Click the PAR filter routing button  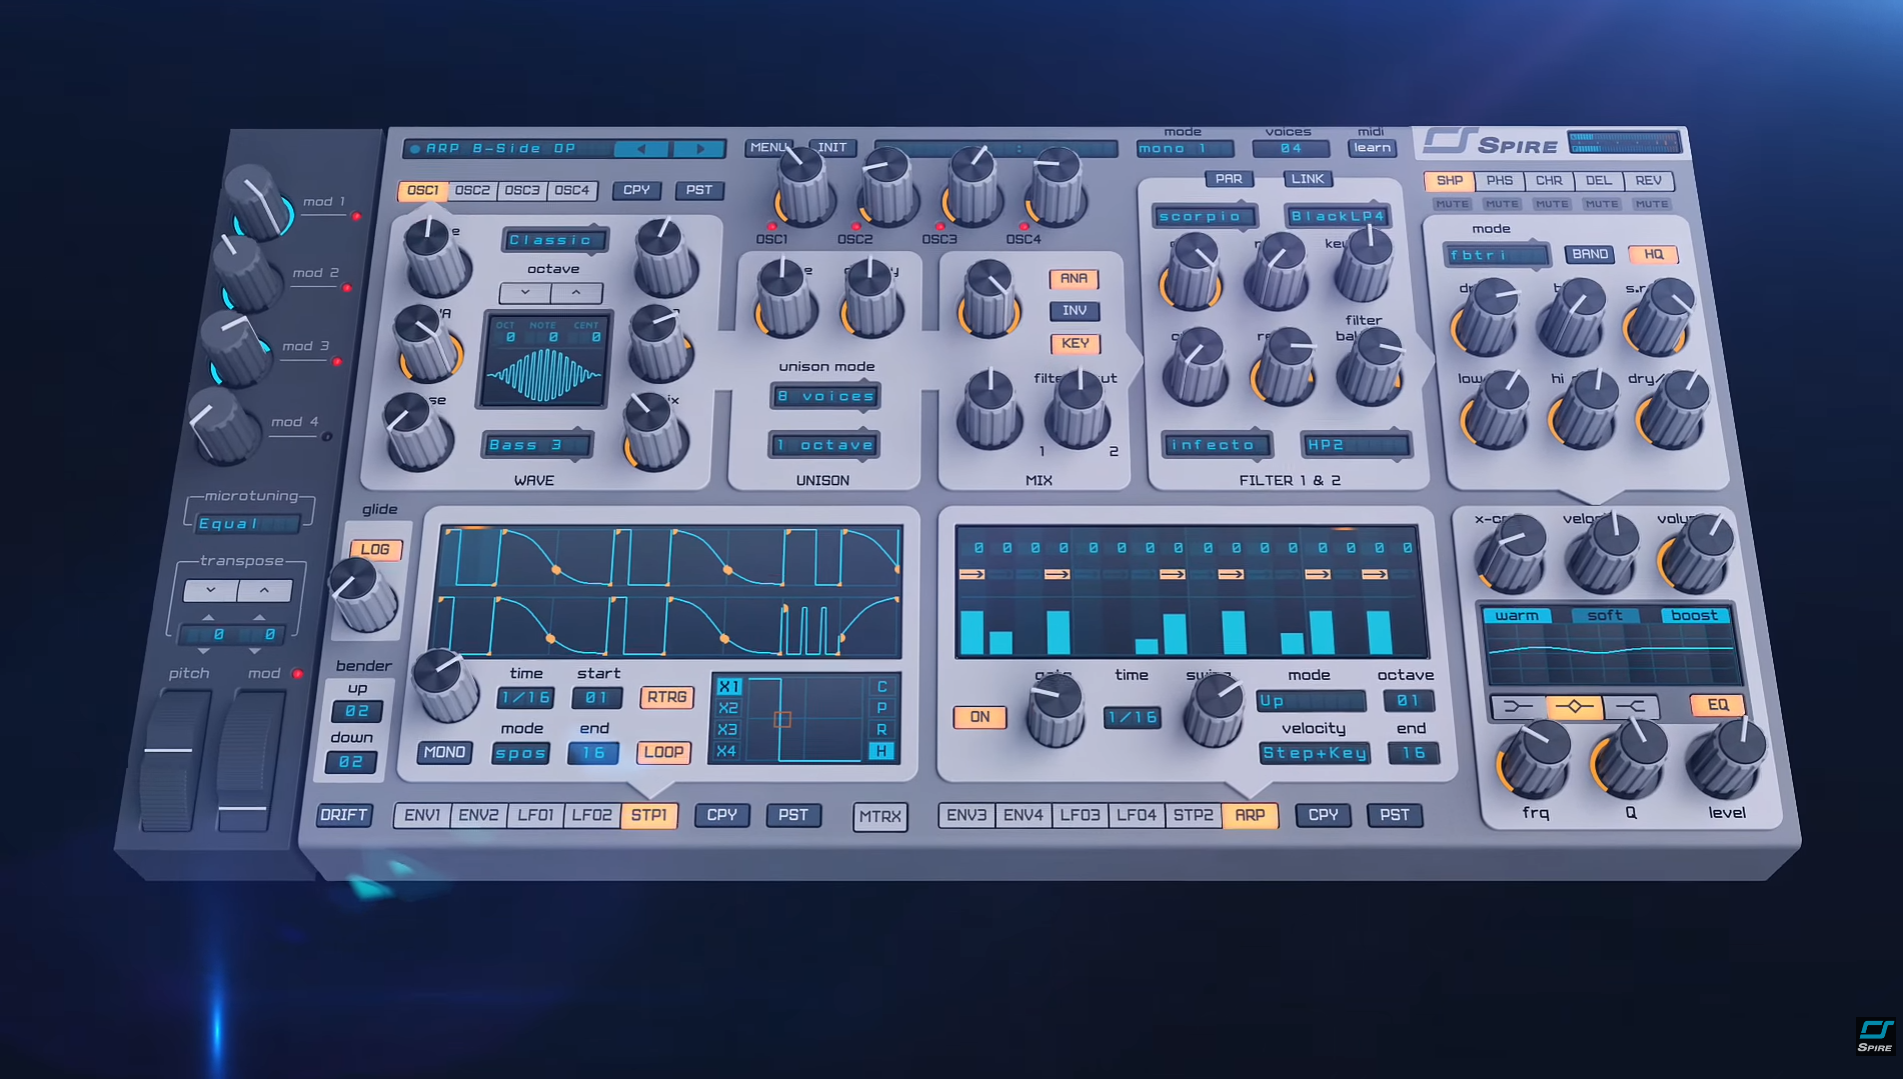[x=1229, y=179]
